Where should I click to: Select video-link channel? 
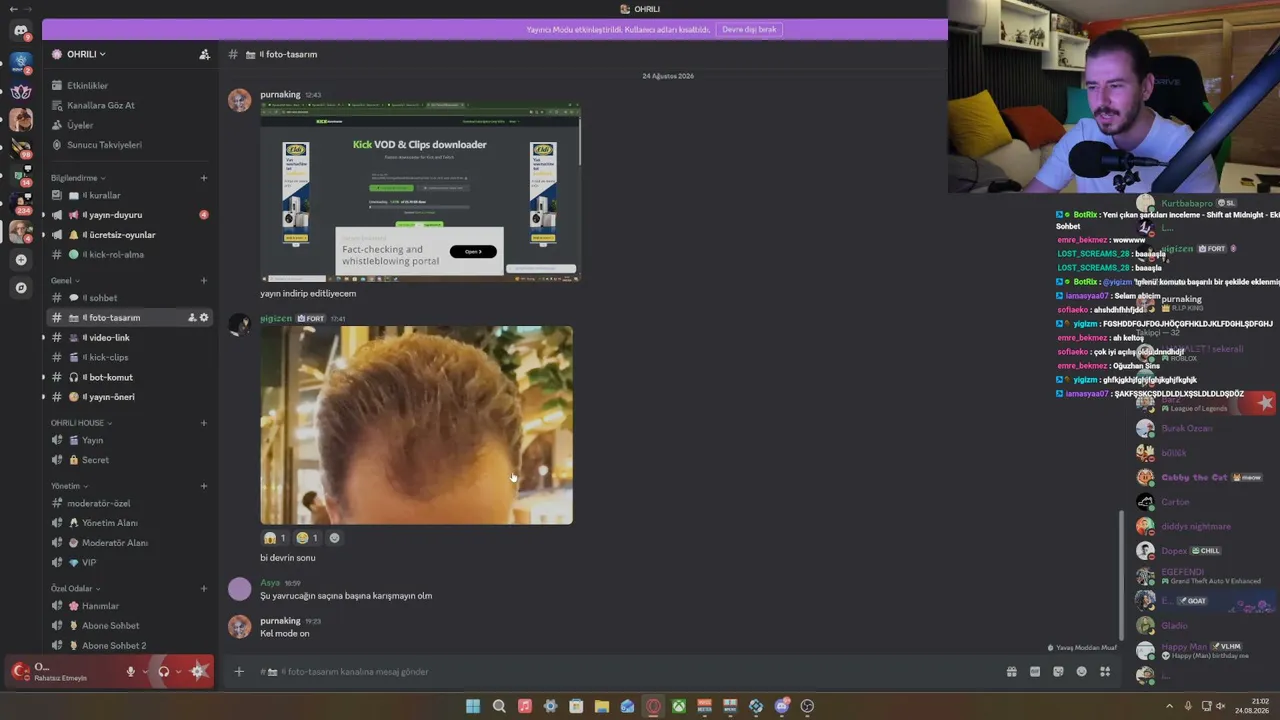pyautogui.click(x=129, y=338)
